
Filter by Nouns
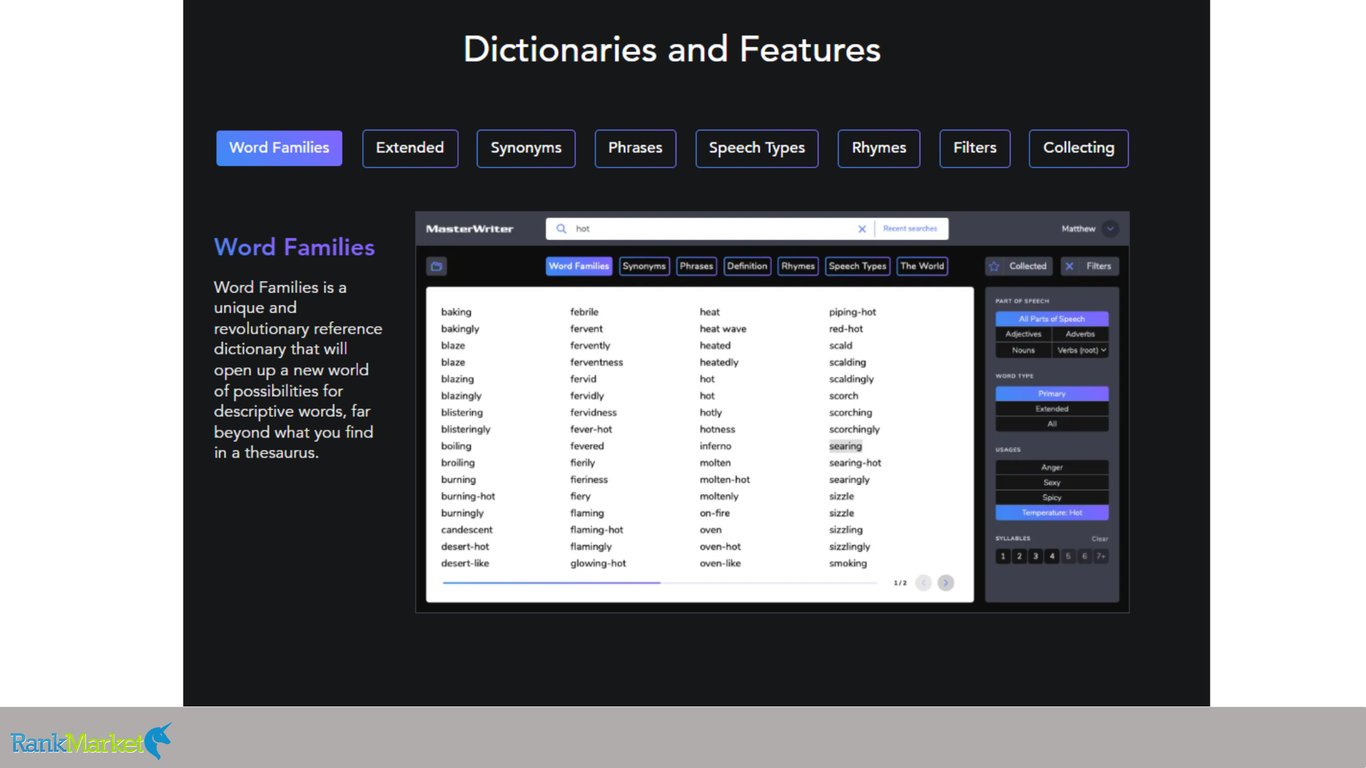1023,350
